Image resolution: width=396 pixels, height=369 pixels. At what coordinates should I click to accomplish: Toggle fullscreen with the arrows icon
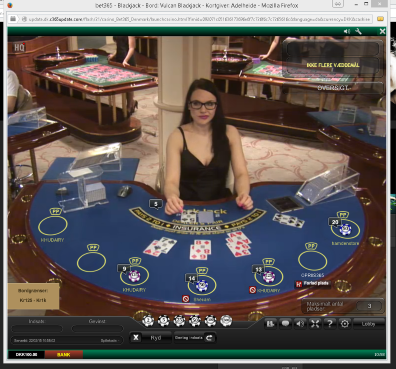[x=315, y=323]
